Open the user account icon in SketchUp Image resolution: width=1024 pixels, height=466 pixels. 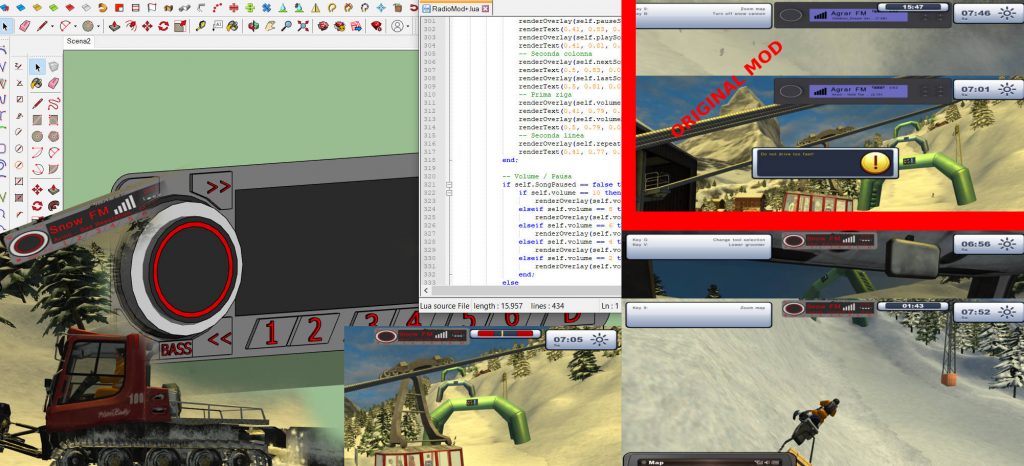click(397, 26)
